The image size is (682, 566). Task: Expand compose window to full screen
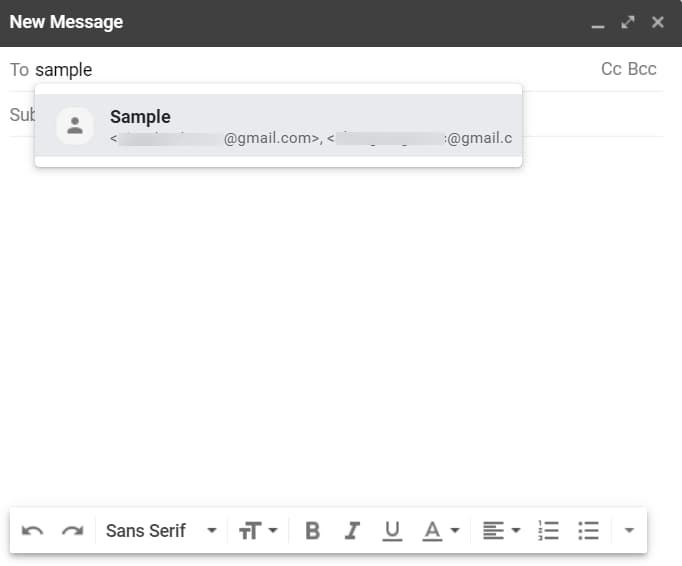(x=628, y=22)
